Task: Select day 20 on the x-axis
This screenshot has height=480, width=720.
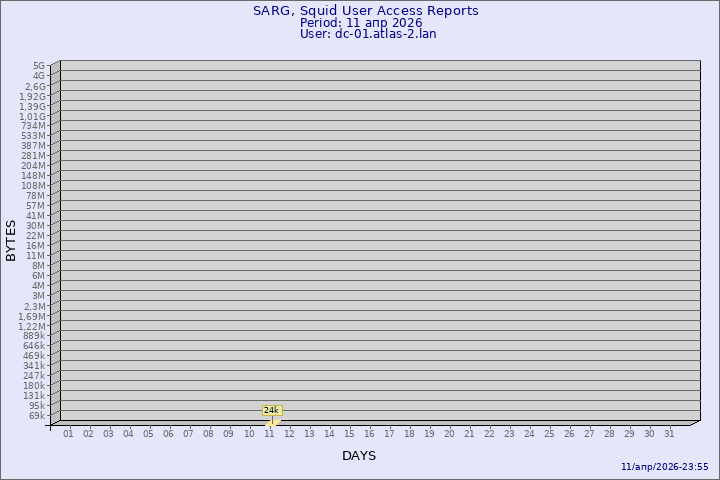Action: coord(449,433)
